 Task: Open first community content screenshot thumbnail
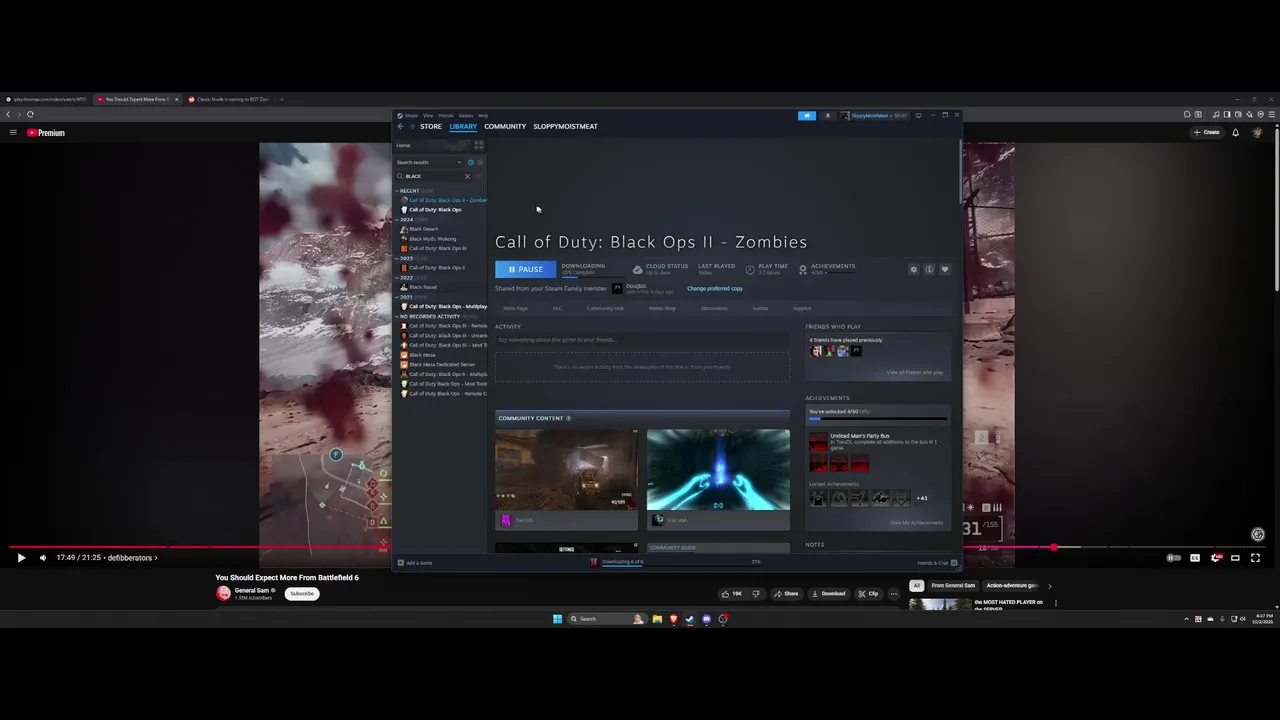(x=566, y=470)
